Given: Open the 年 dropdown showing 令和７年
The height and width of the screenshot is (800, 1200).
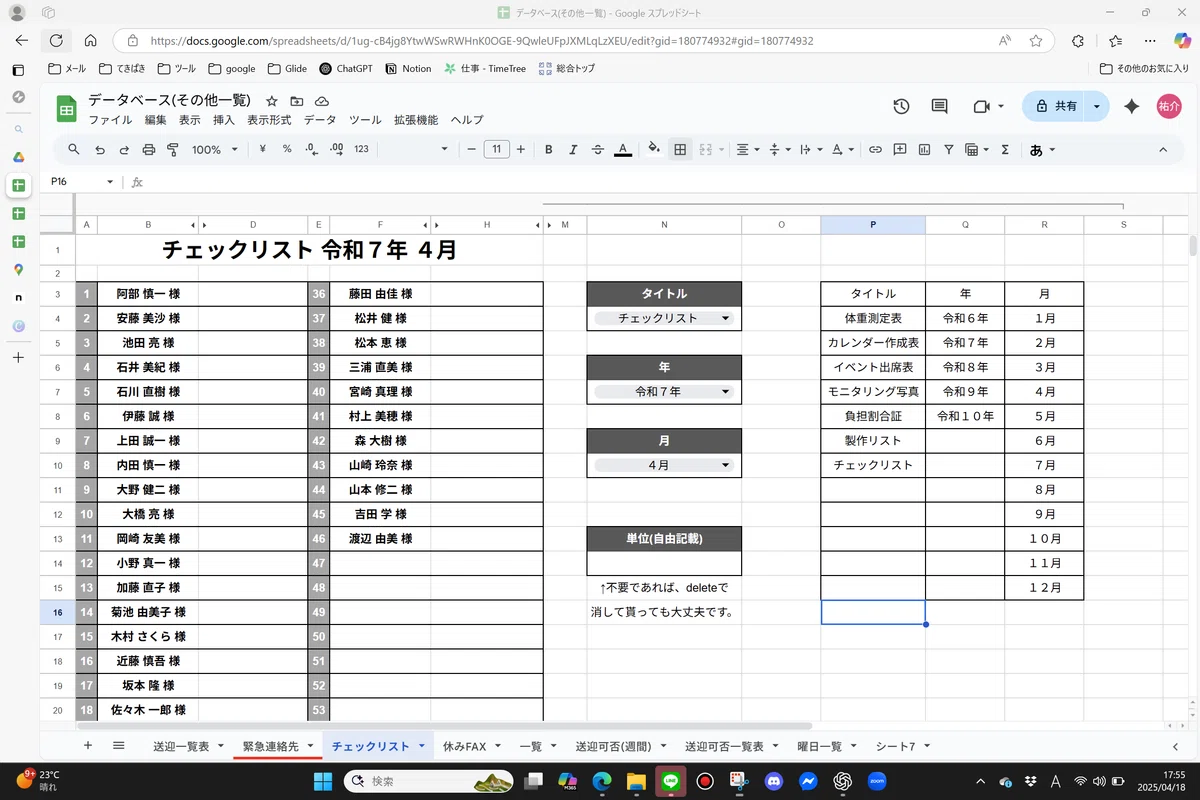Looking at the screenshot, I should click(664, 392).
